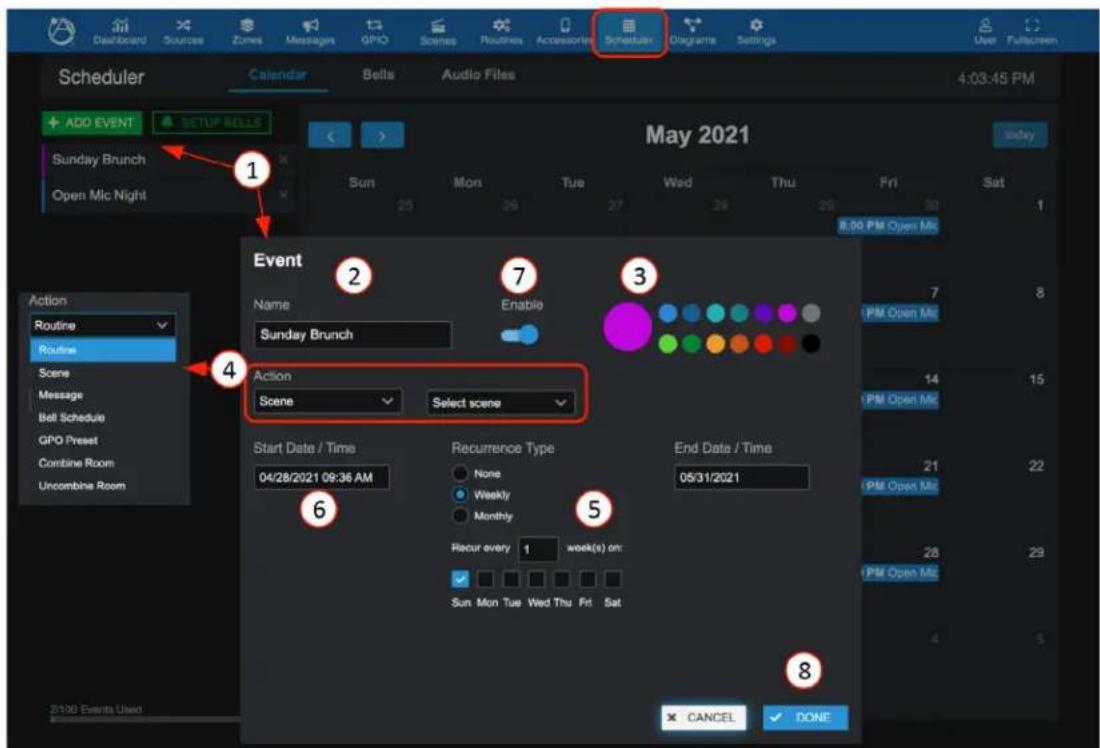
Task: Open the Sources page
Action: click(183, 32)
